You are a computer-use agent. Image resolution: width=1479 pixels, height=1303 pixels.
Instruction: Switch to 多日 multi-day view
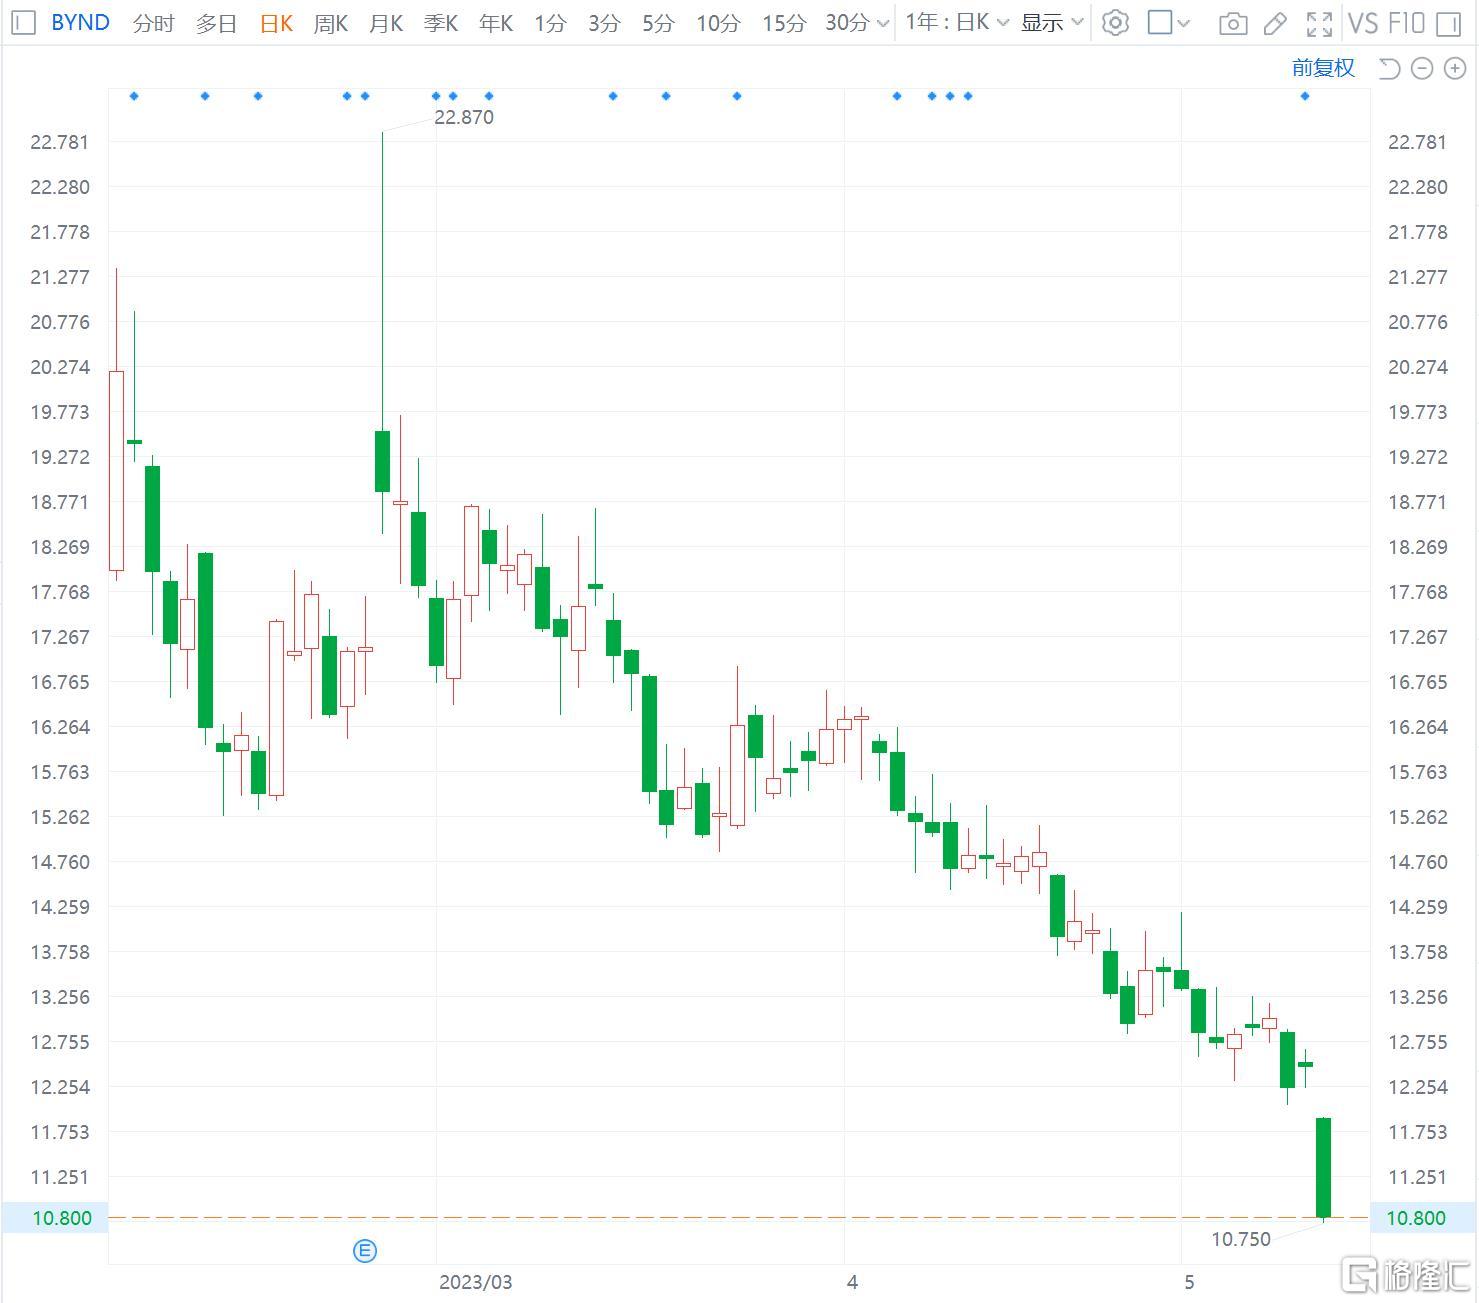click(x=216, y=22)
